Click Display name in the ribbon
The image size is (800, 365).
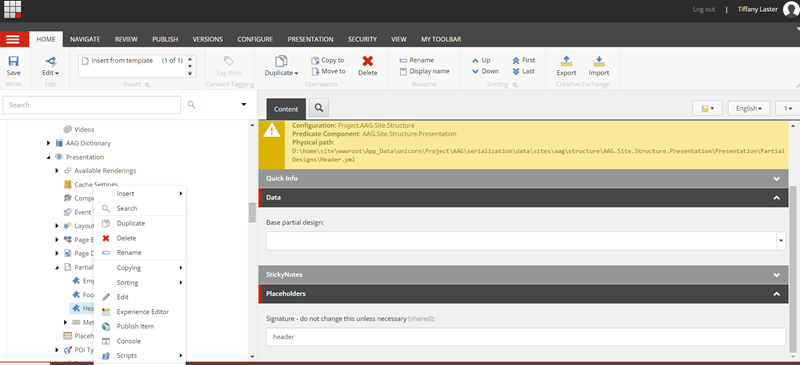[x=424, y=71]
